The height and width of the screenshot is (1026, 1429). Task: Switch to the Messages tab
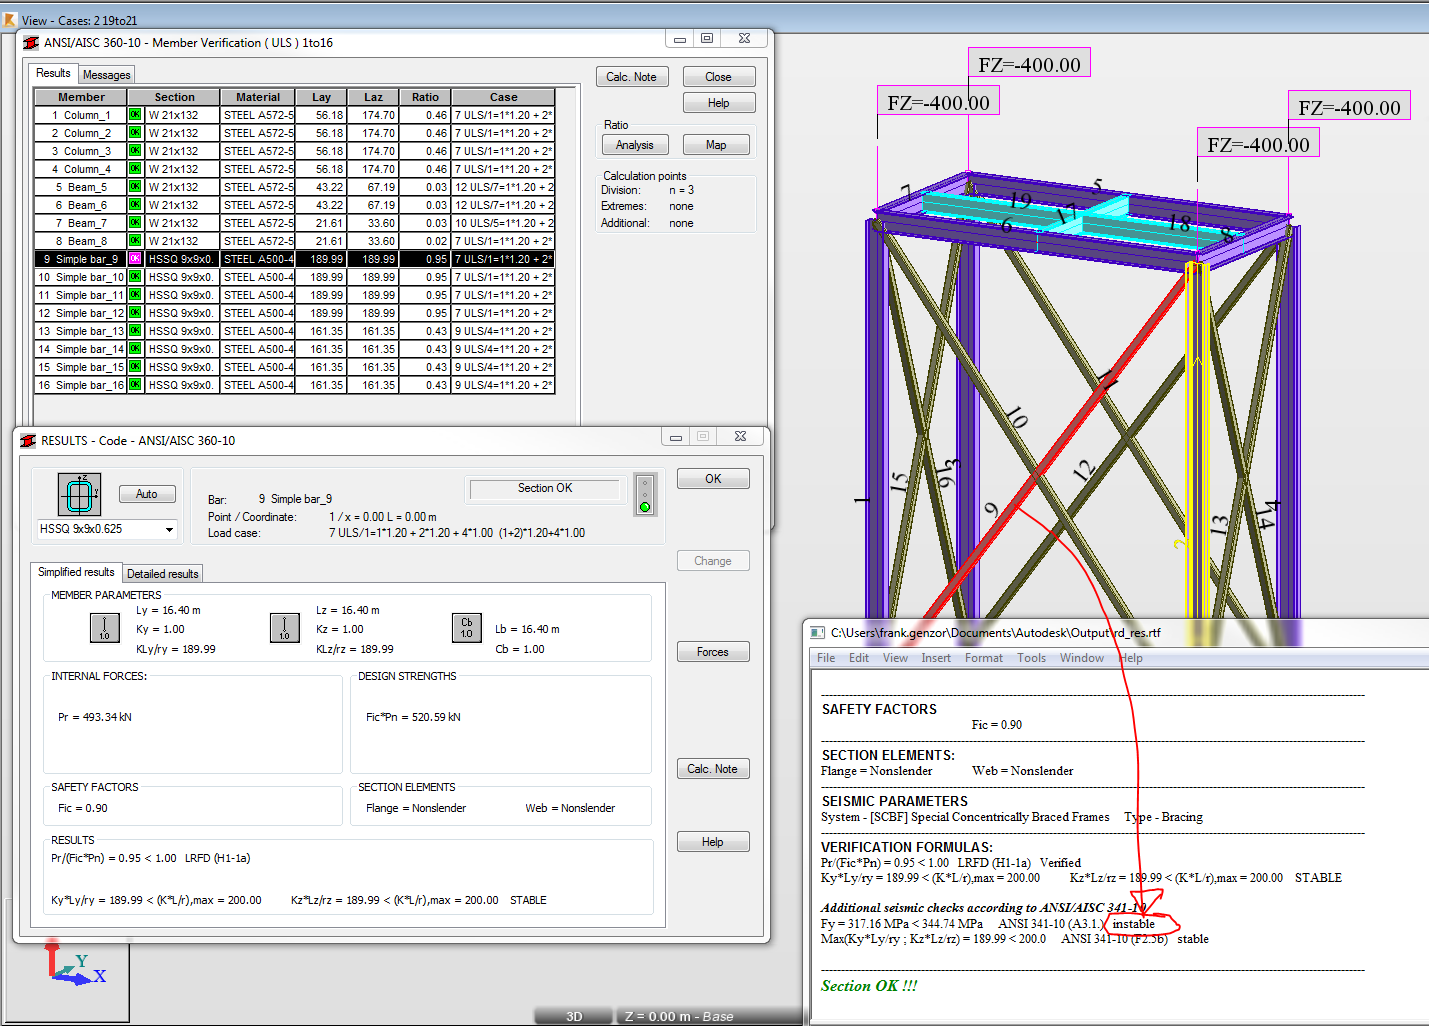click(x=106, y=74)
